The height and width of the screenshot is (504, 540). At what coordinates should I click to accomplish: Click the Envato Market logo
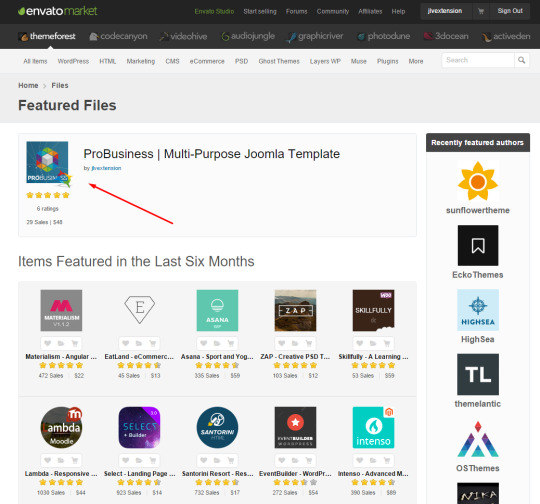click(x=58, y=11)
